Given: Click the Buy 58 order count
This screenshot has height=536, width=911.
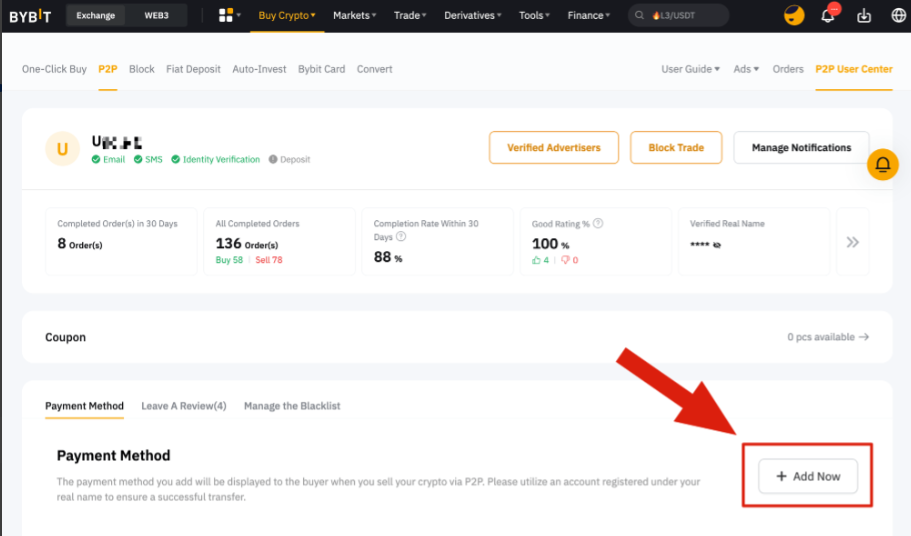Looking at the screenshot, I should 229,260.
